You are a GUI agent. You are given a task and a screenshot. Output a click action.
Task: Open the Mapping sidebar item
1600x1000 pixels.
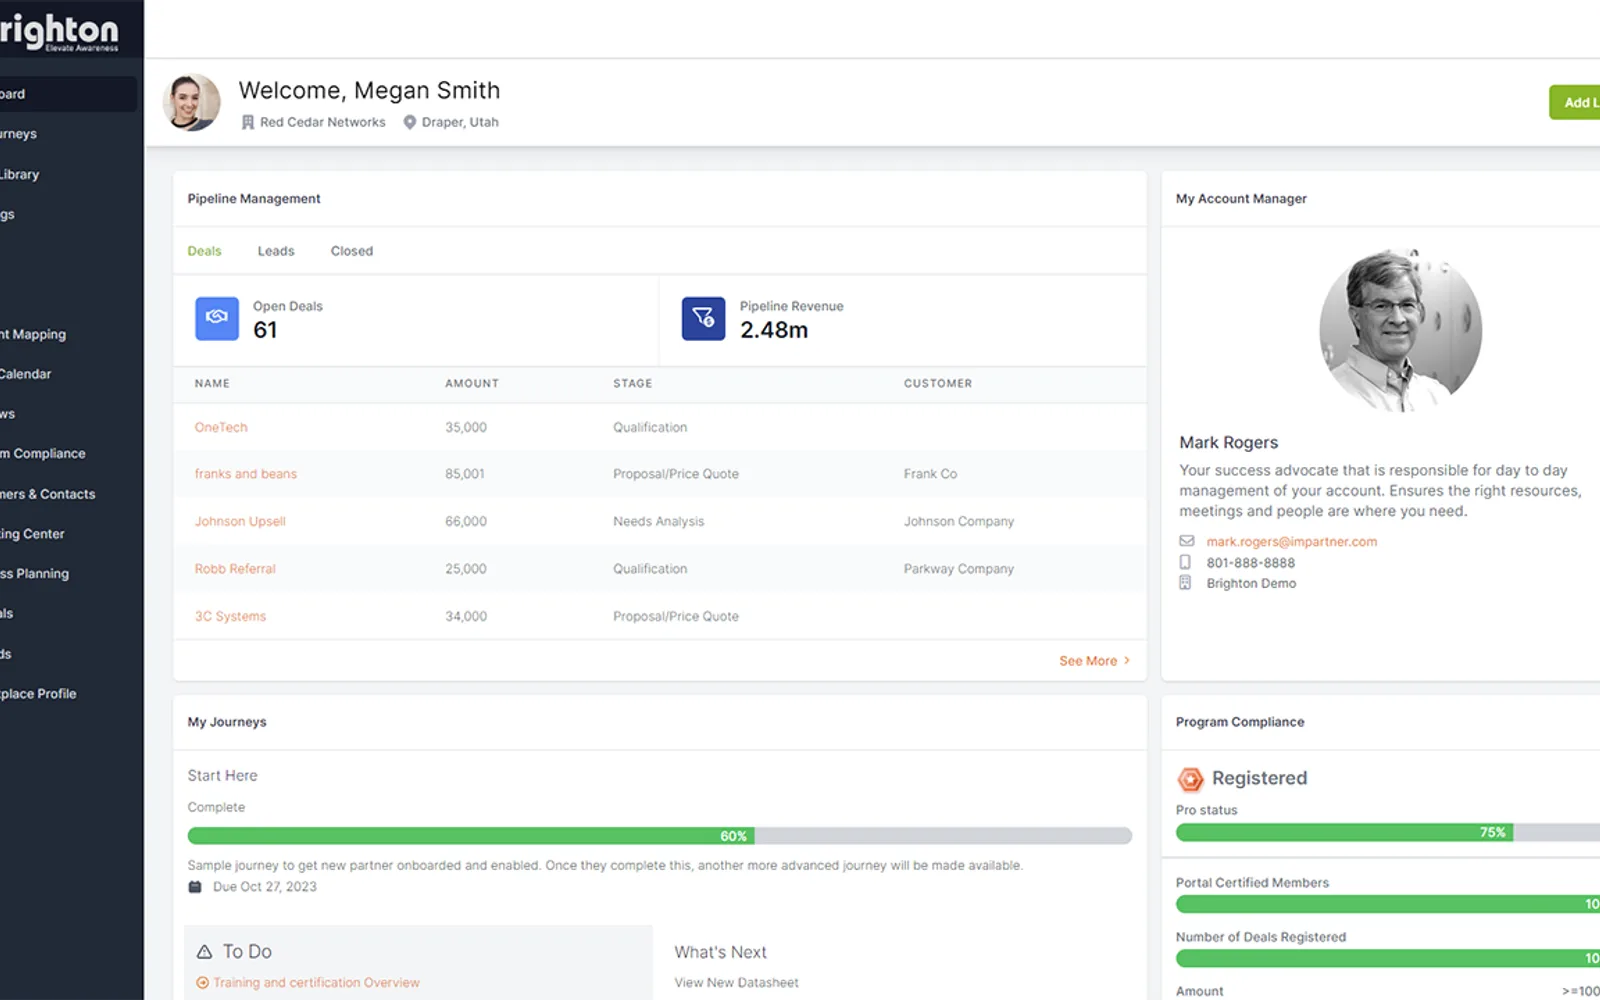pyautogui.click(x=33, y=334)
